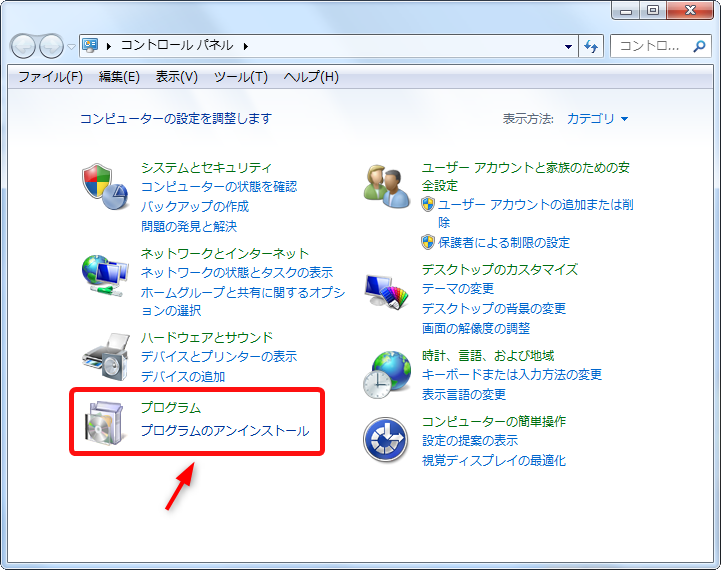Click ユーザー アカウントの追加または削除 link
721x570 pixels.
pyautogui.click(x=536, y=213)
